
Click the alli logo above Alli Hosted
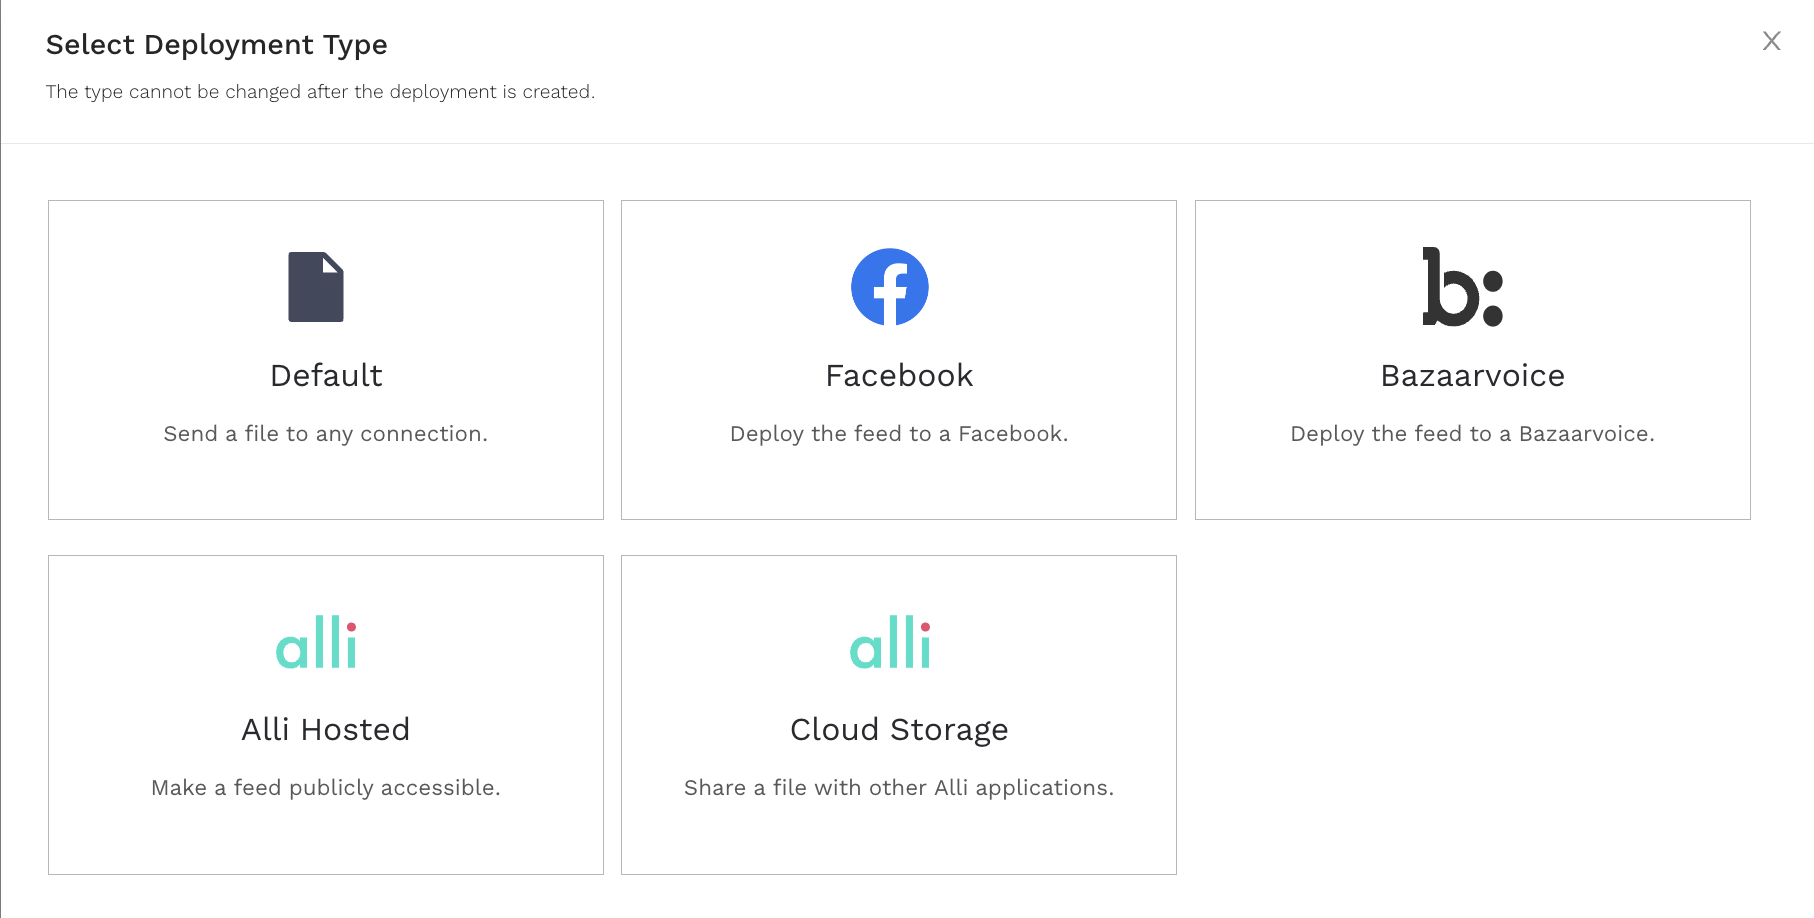click(316, 642)
